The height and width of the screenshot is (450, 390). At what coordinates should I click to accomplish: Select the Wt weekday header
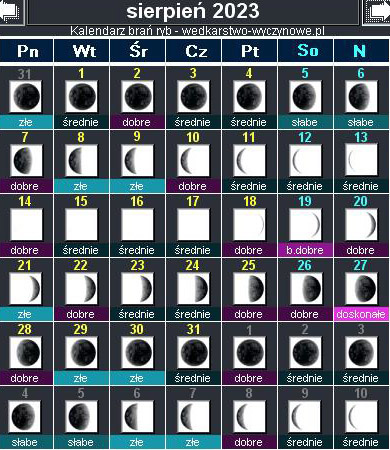pos(82,51)
